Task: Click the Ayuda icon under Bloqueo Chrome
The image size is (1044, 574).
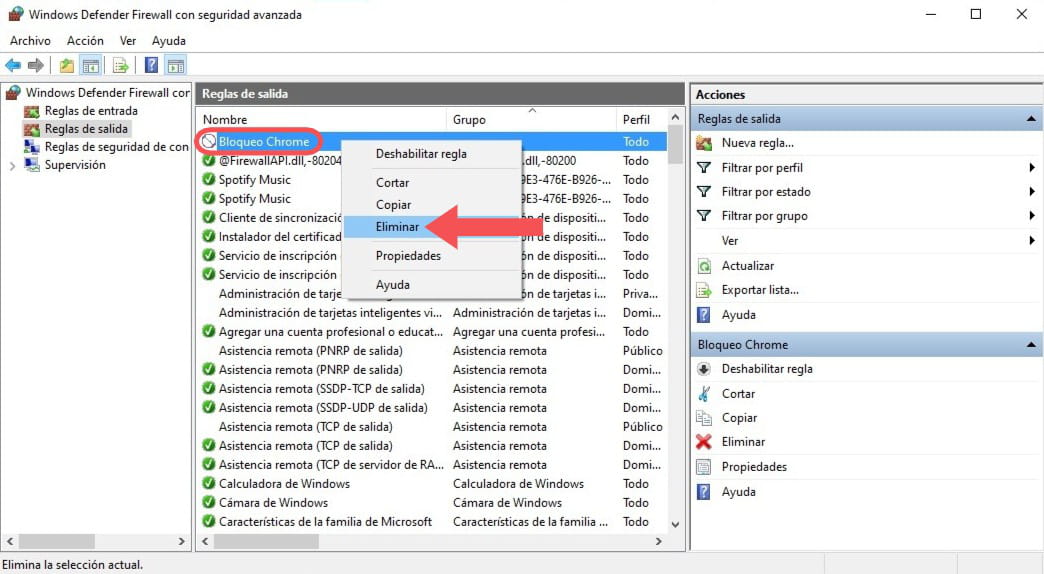Action: click(704, 491)
